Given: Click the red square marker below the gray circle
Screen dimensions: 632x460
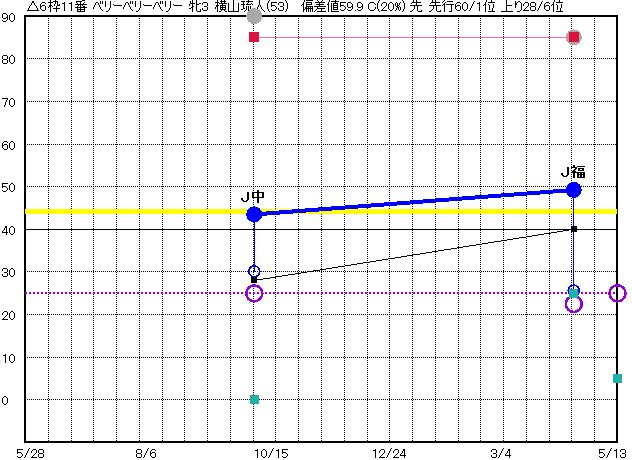Looking at the screenshot, I should [254, 37].
